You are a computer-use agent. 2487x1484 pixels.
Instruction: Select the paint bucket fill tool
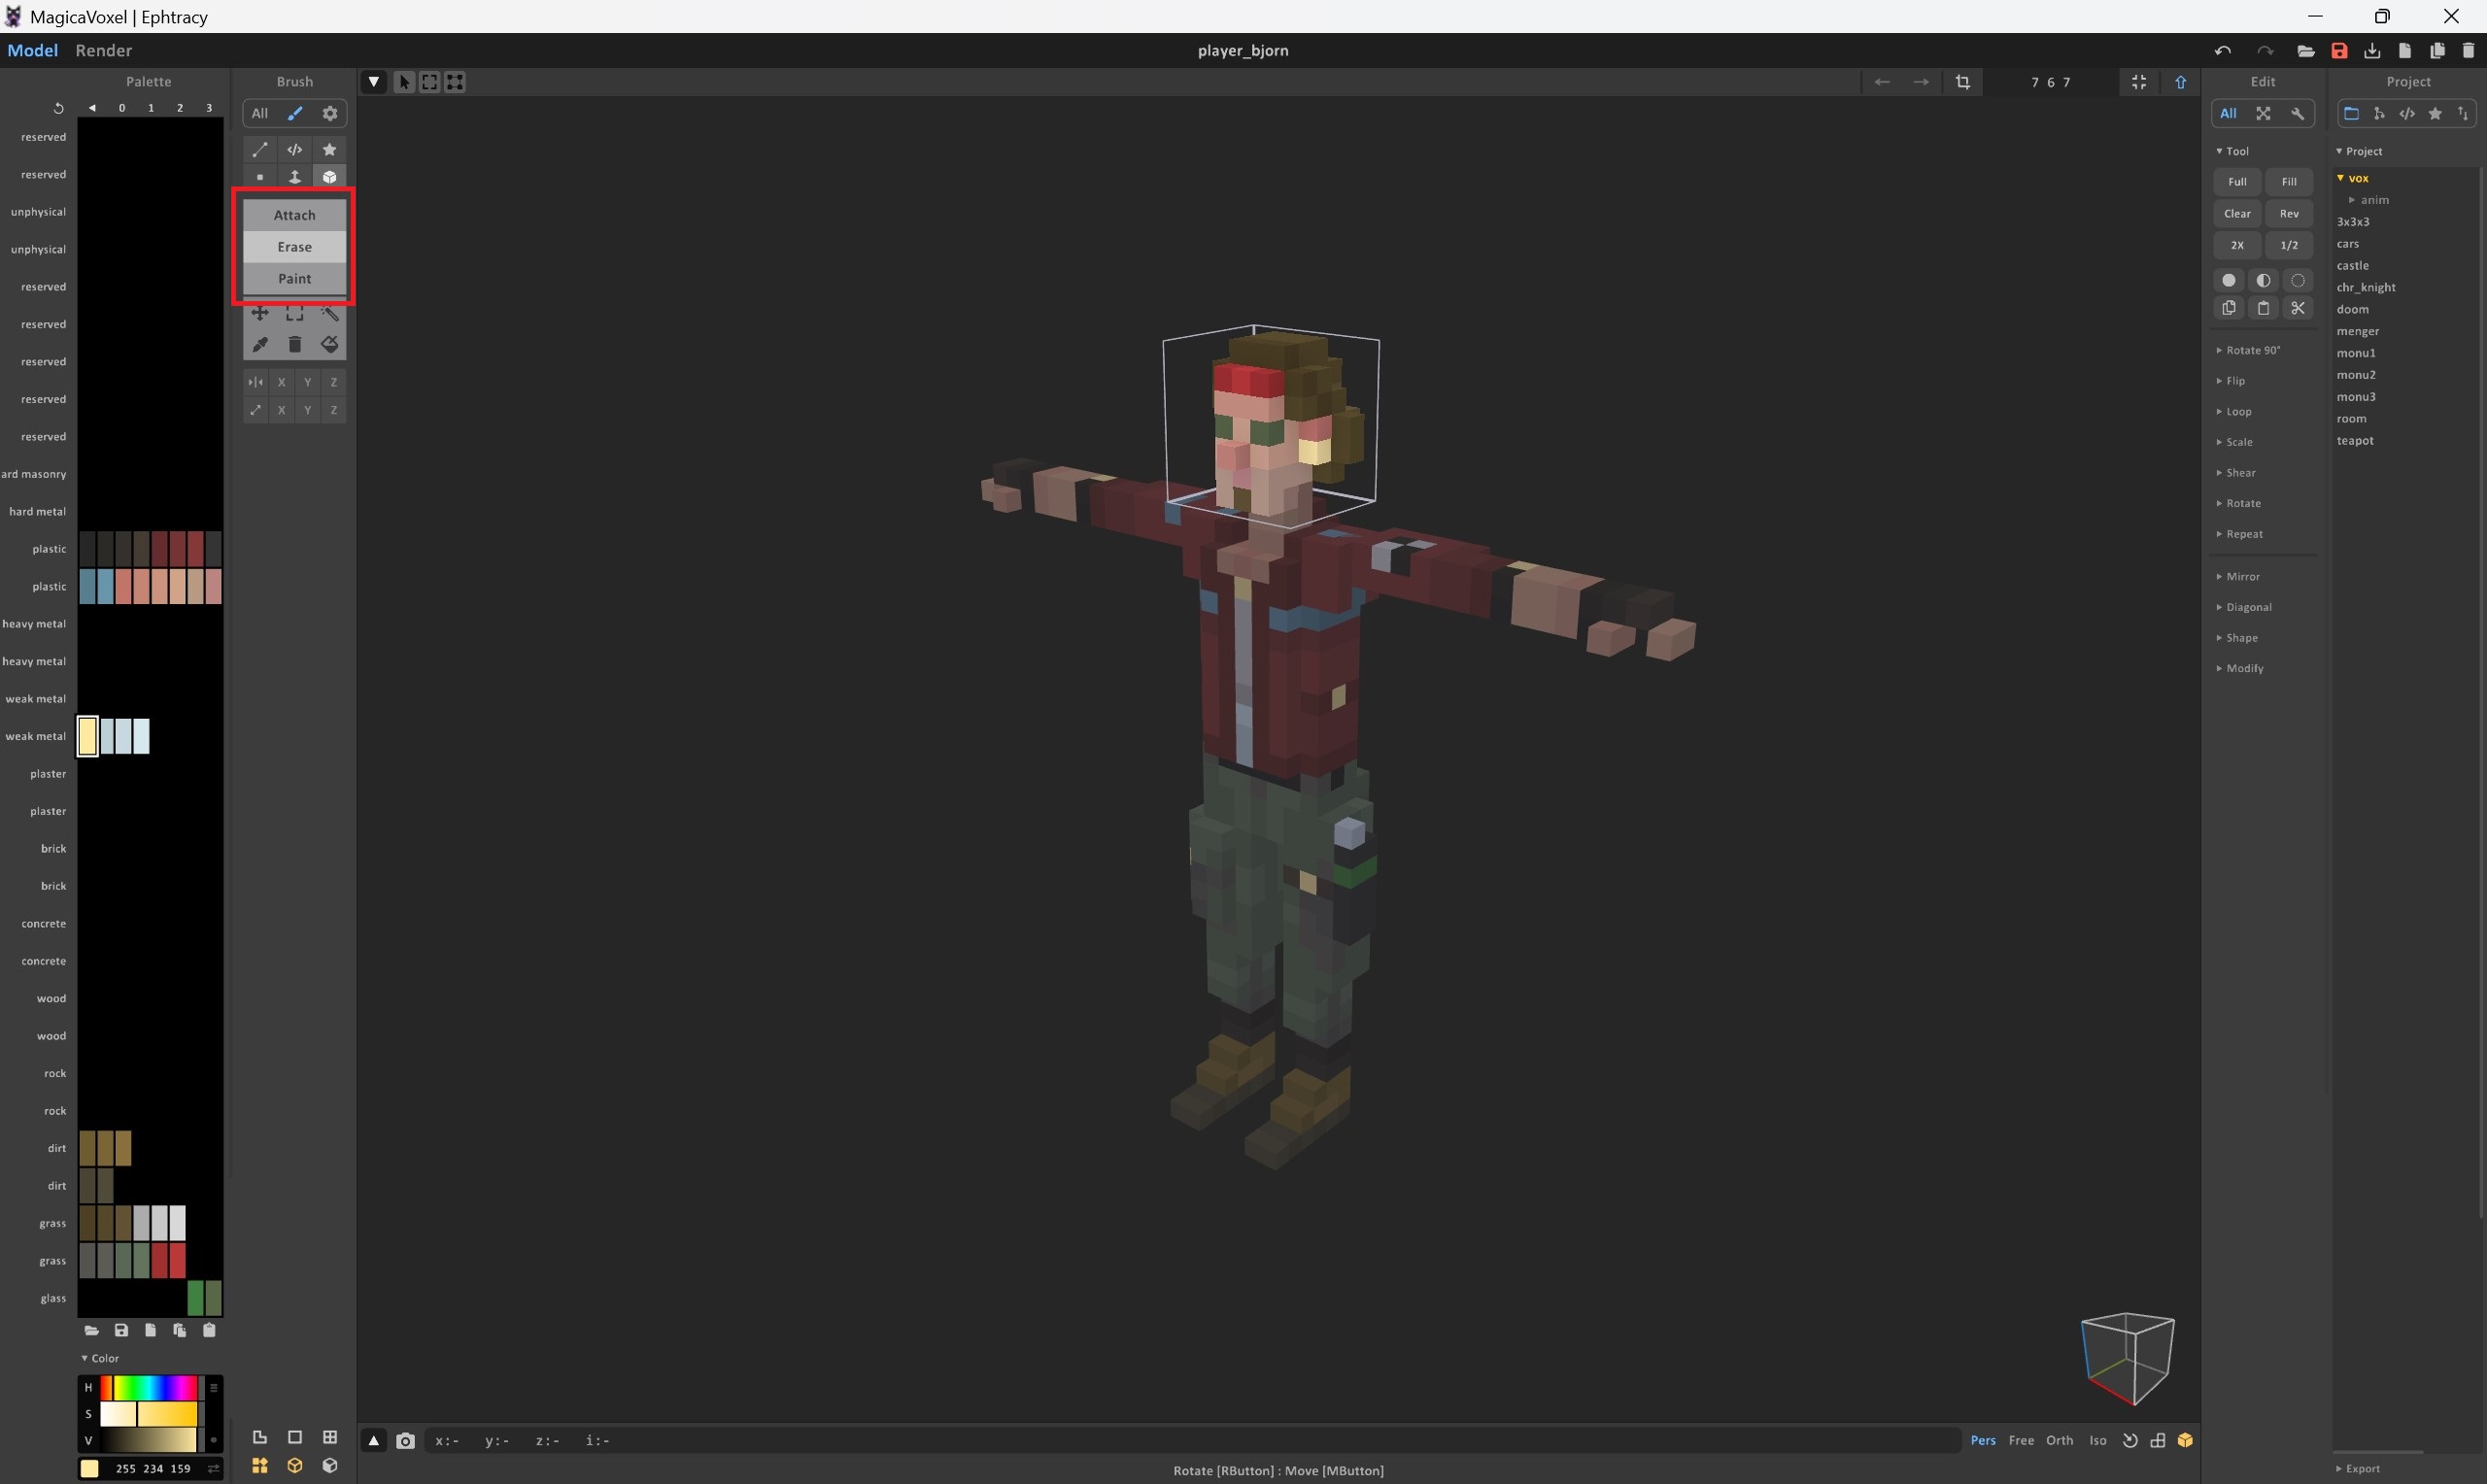click(x=329, y=345)
